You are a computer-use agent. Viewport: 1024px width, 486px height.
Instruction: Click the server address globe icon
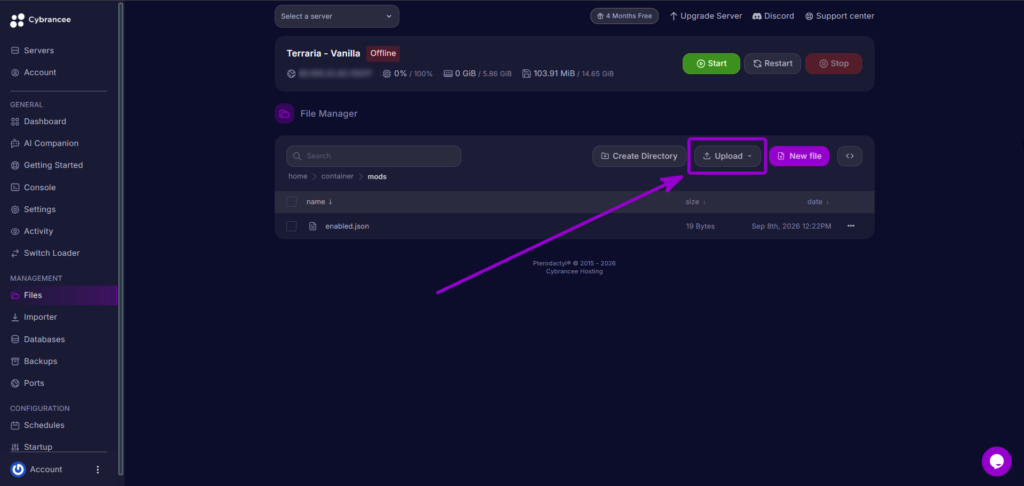pos(291,74)
